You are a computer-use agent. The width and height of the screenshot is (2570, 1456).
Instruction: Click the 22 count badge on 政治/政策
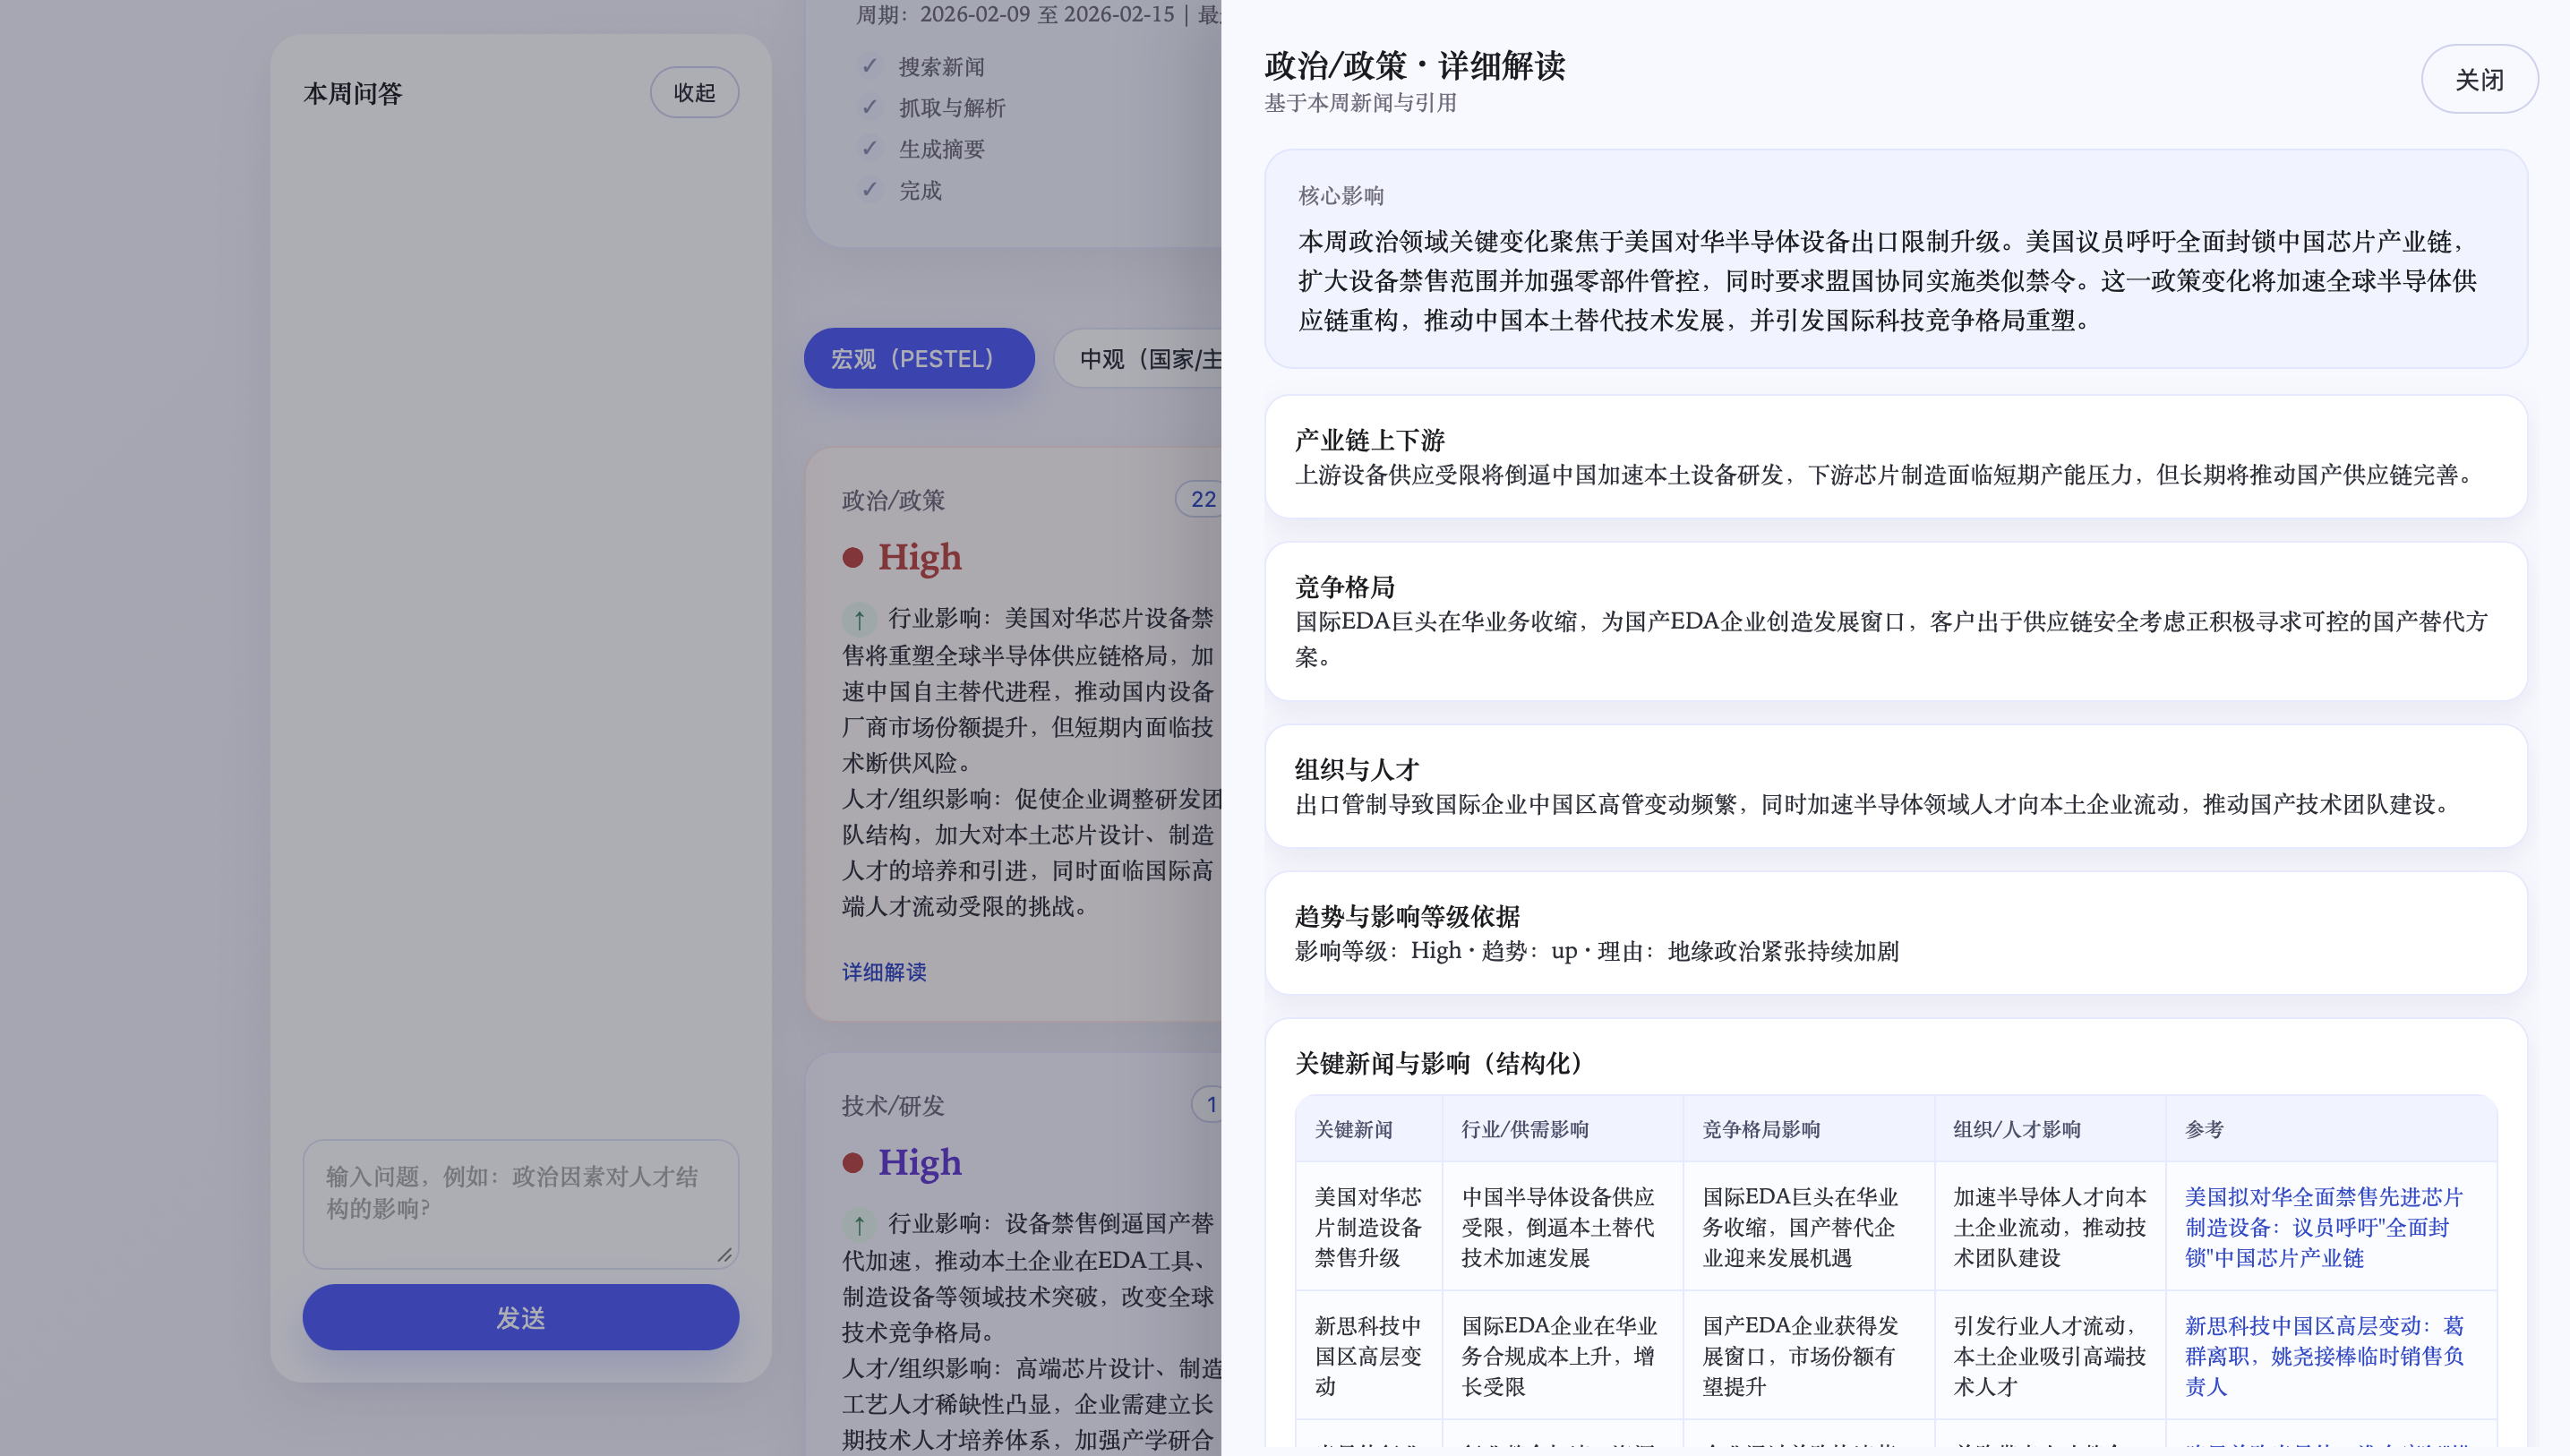coord(1202,498)
